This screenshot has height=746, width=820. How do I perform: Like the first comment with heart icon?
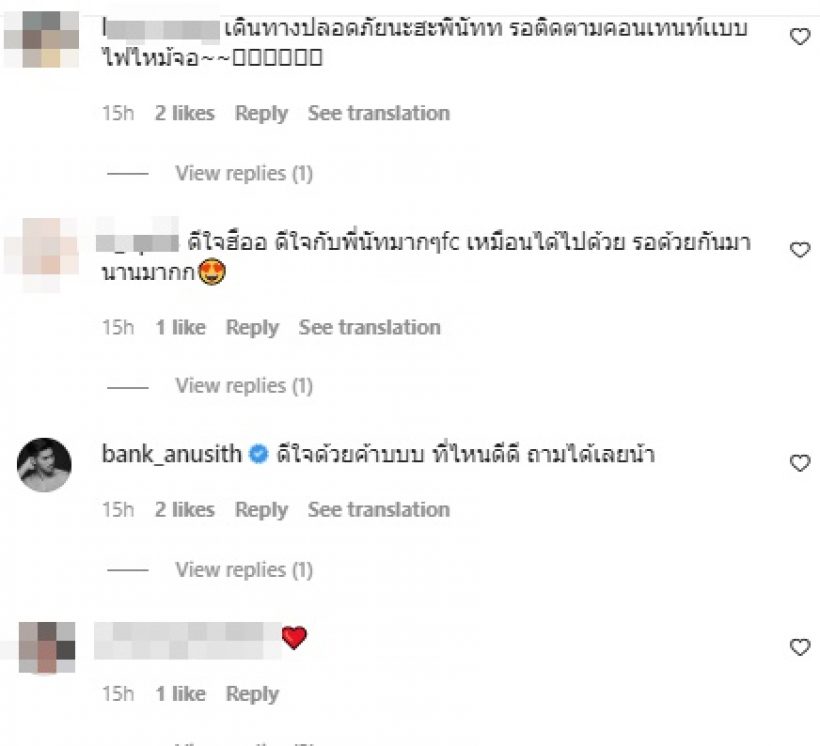[x=800, y=37]
